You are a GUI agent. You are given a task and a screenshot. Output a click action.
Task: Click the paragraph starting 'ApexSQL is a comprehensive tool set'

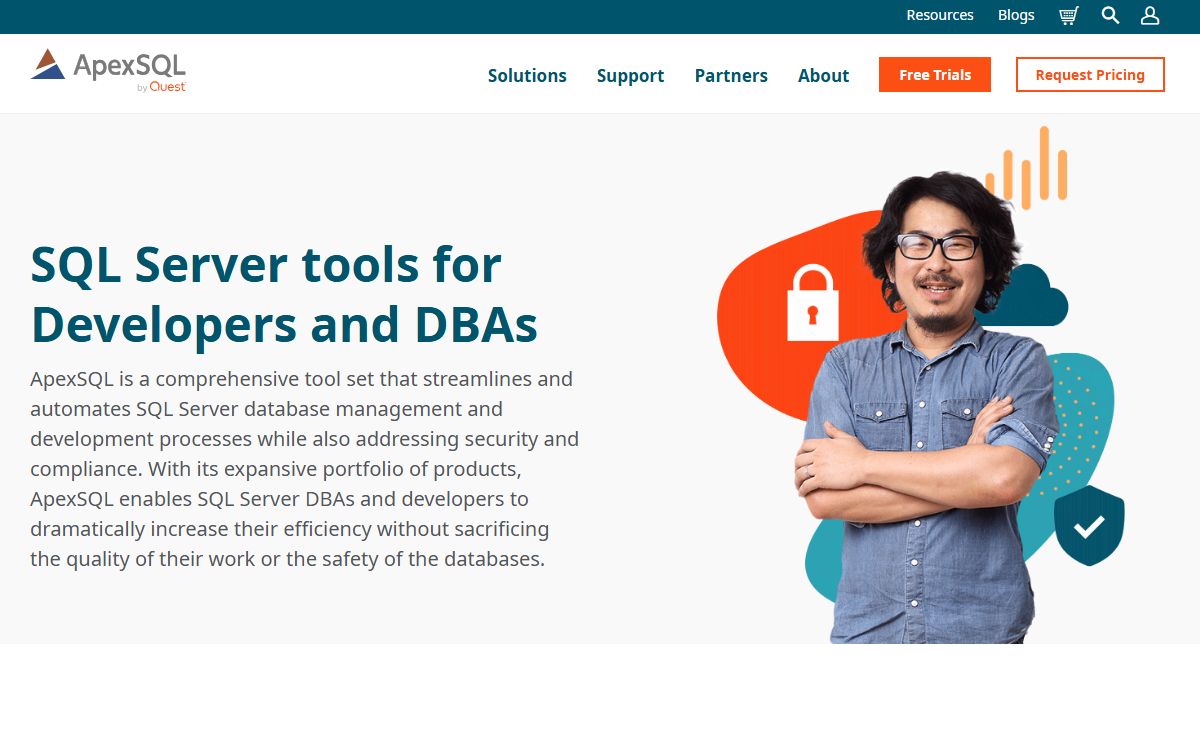pos(305,469)
